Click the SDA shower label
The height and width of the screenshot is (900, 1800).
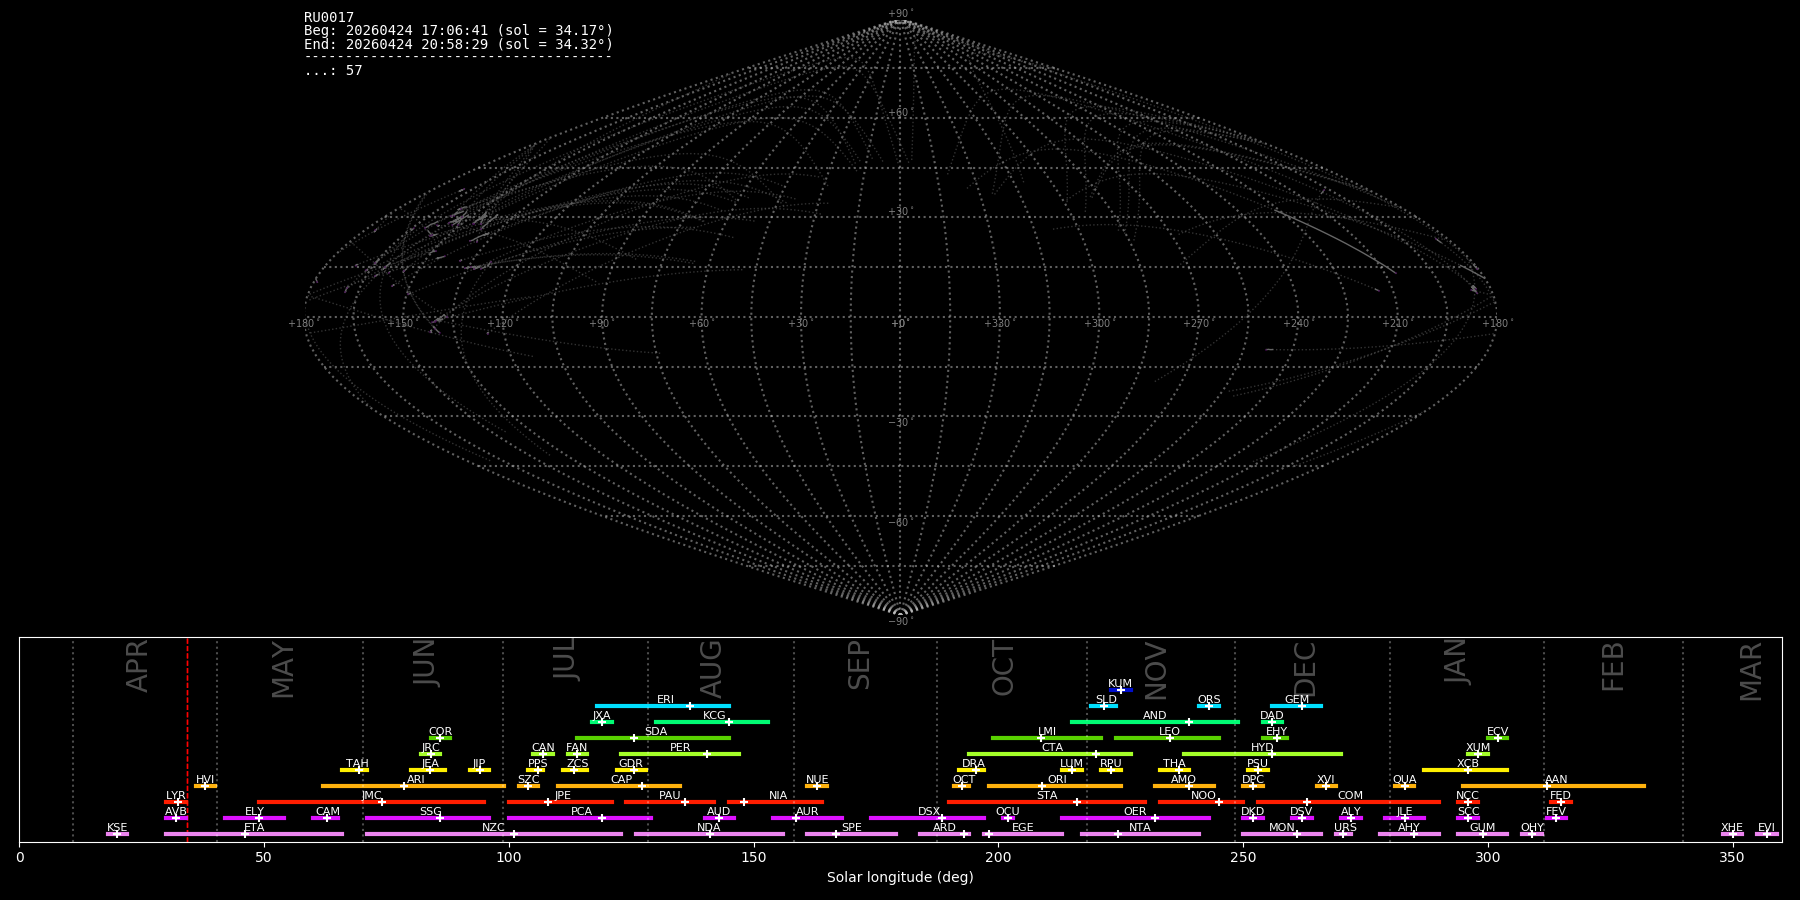tap(656, 731)
